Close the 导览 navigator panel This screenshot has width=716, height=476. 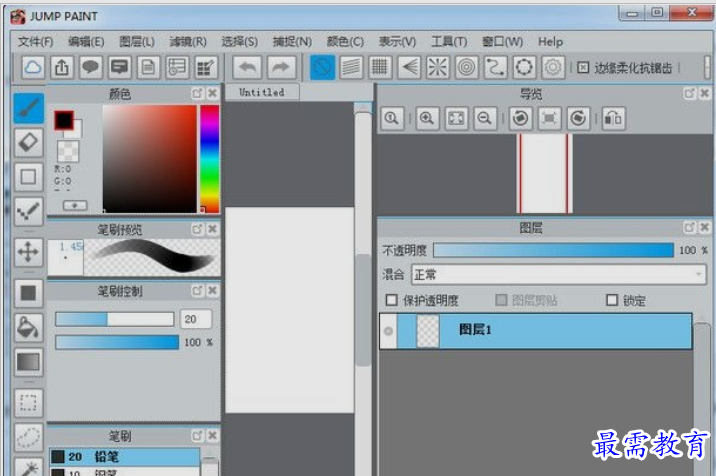coord(705,94)
